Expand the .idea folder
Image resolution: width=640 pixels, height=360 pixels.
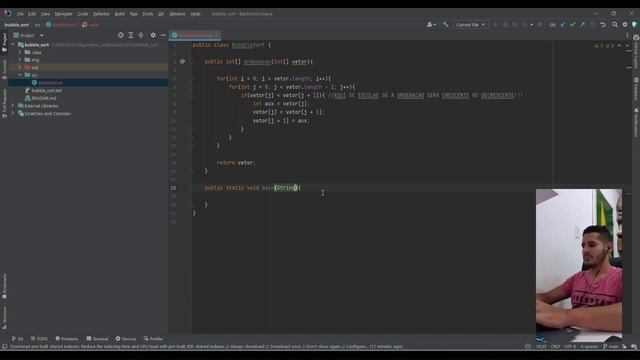coord(20,52)
